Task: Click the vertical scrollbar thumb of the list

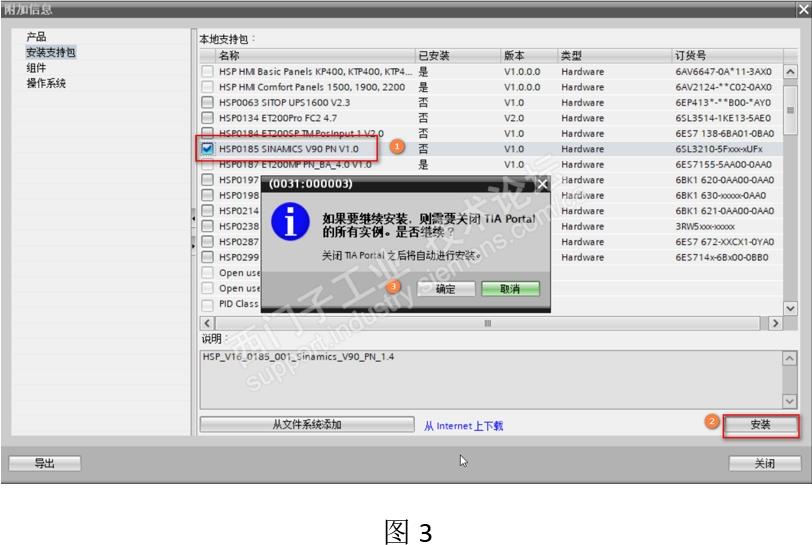Action: pos(790,110)
